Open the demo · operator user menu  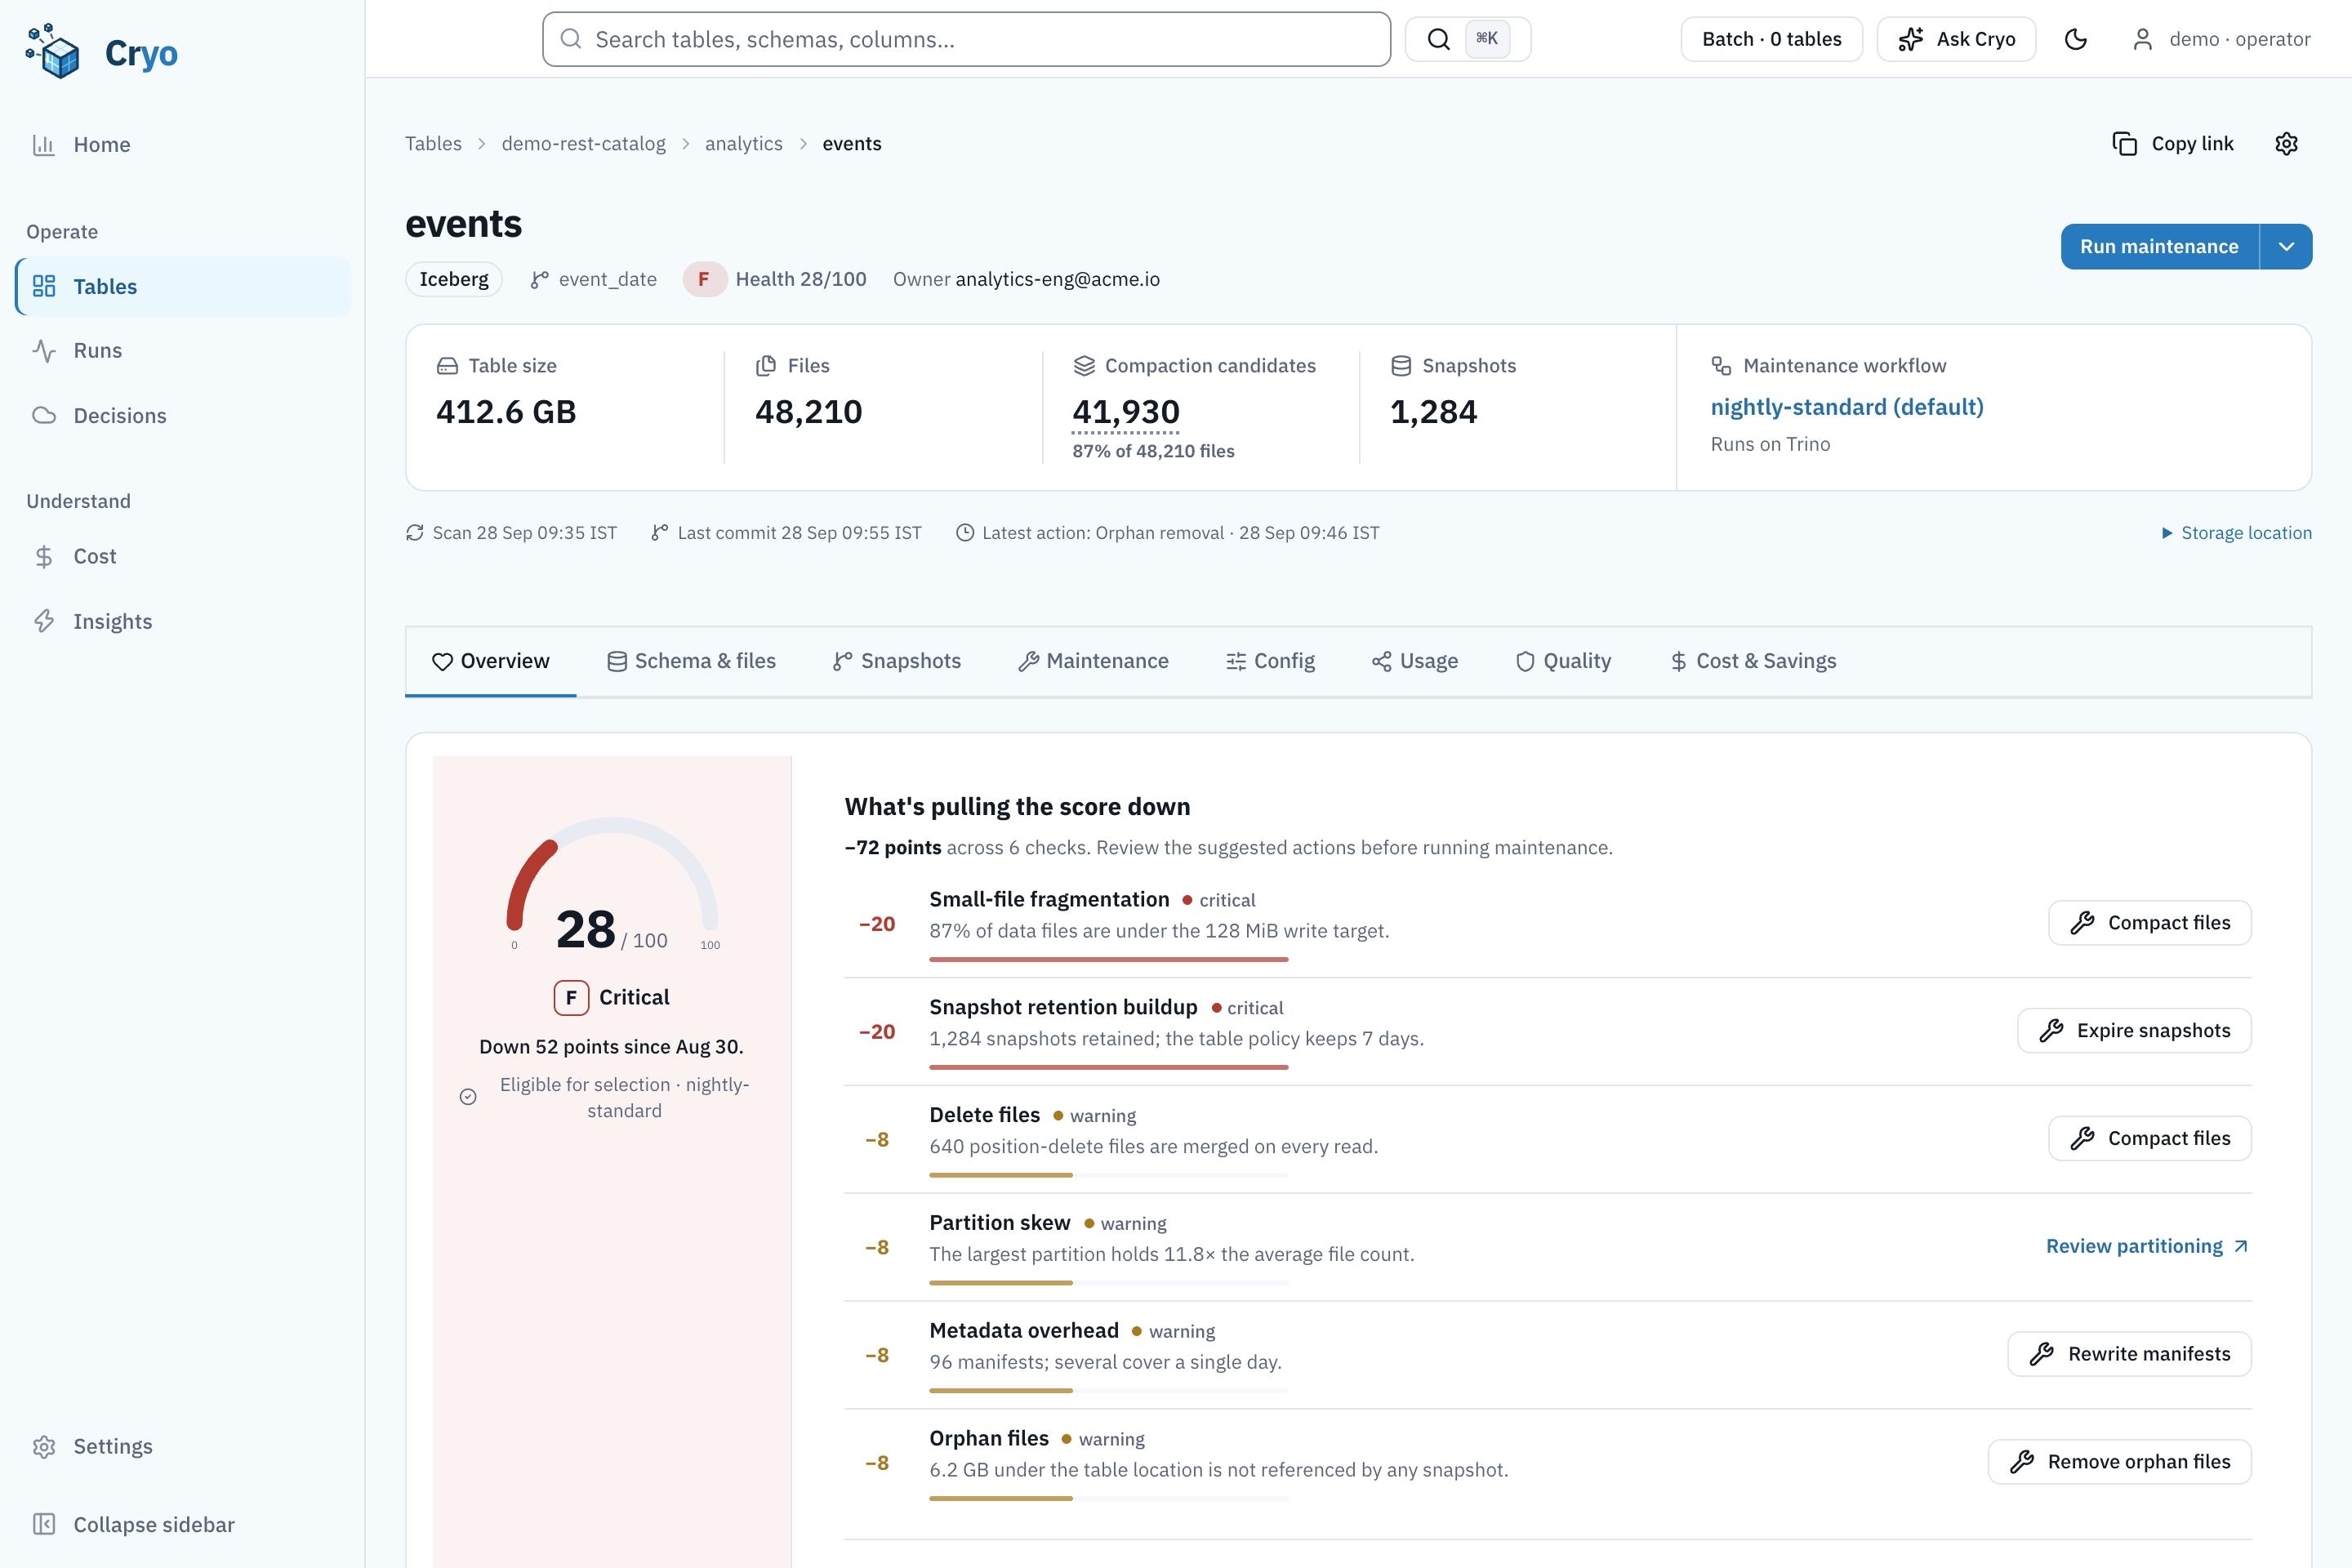[2221, 39]
